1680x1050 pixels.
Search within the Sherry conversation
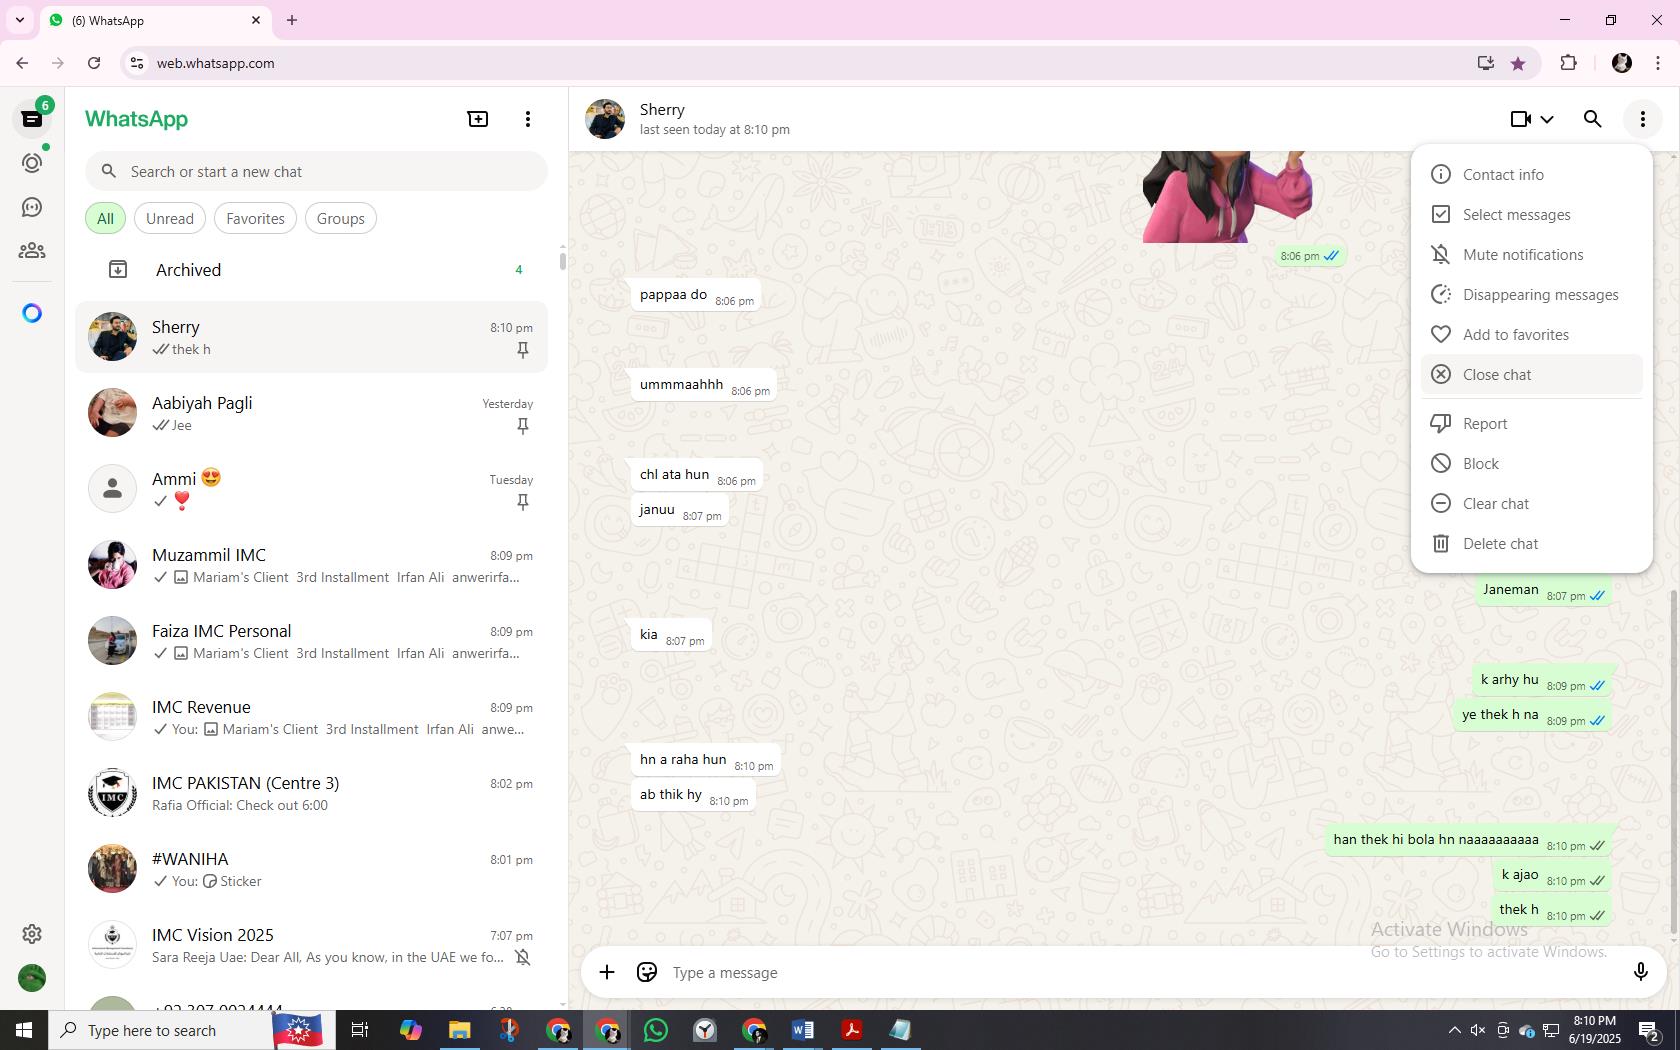click(1593, 119)
